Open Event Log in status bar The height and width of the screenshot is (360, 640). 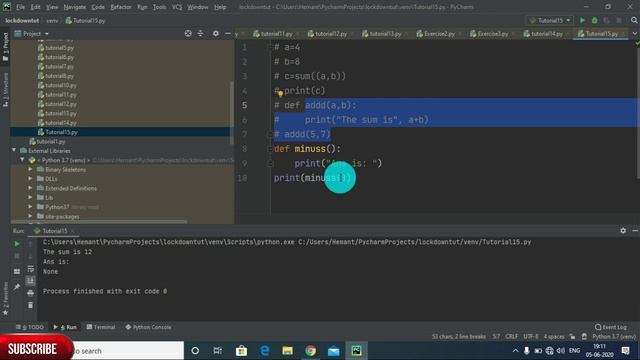click(611, 327)
